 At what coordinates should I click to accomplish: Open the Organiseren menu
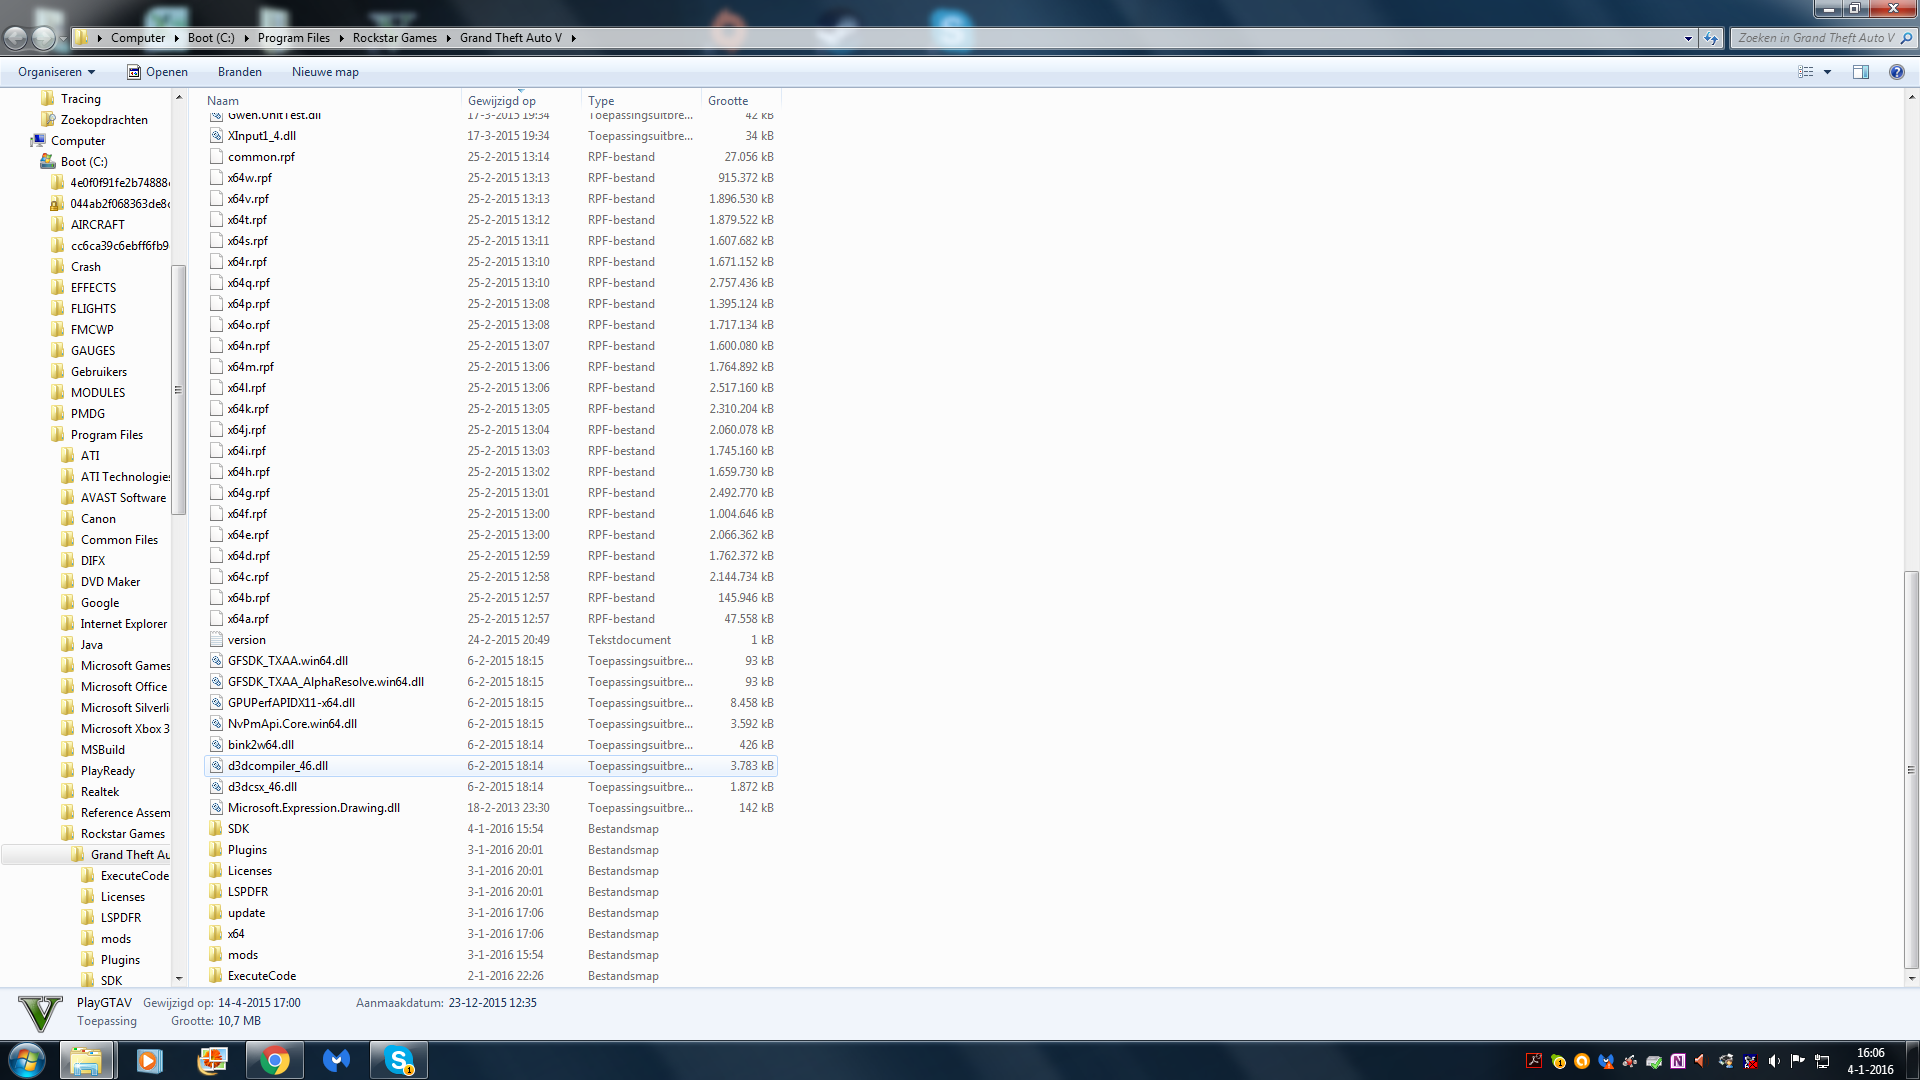coord(56,72)
